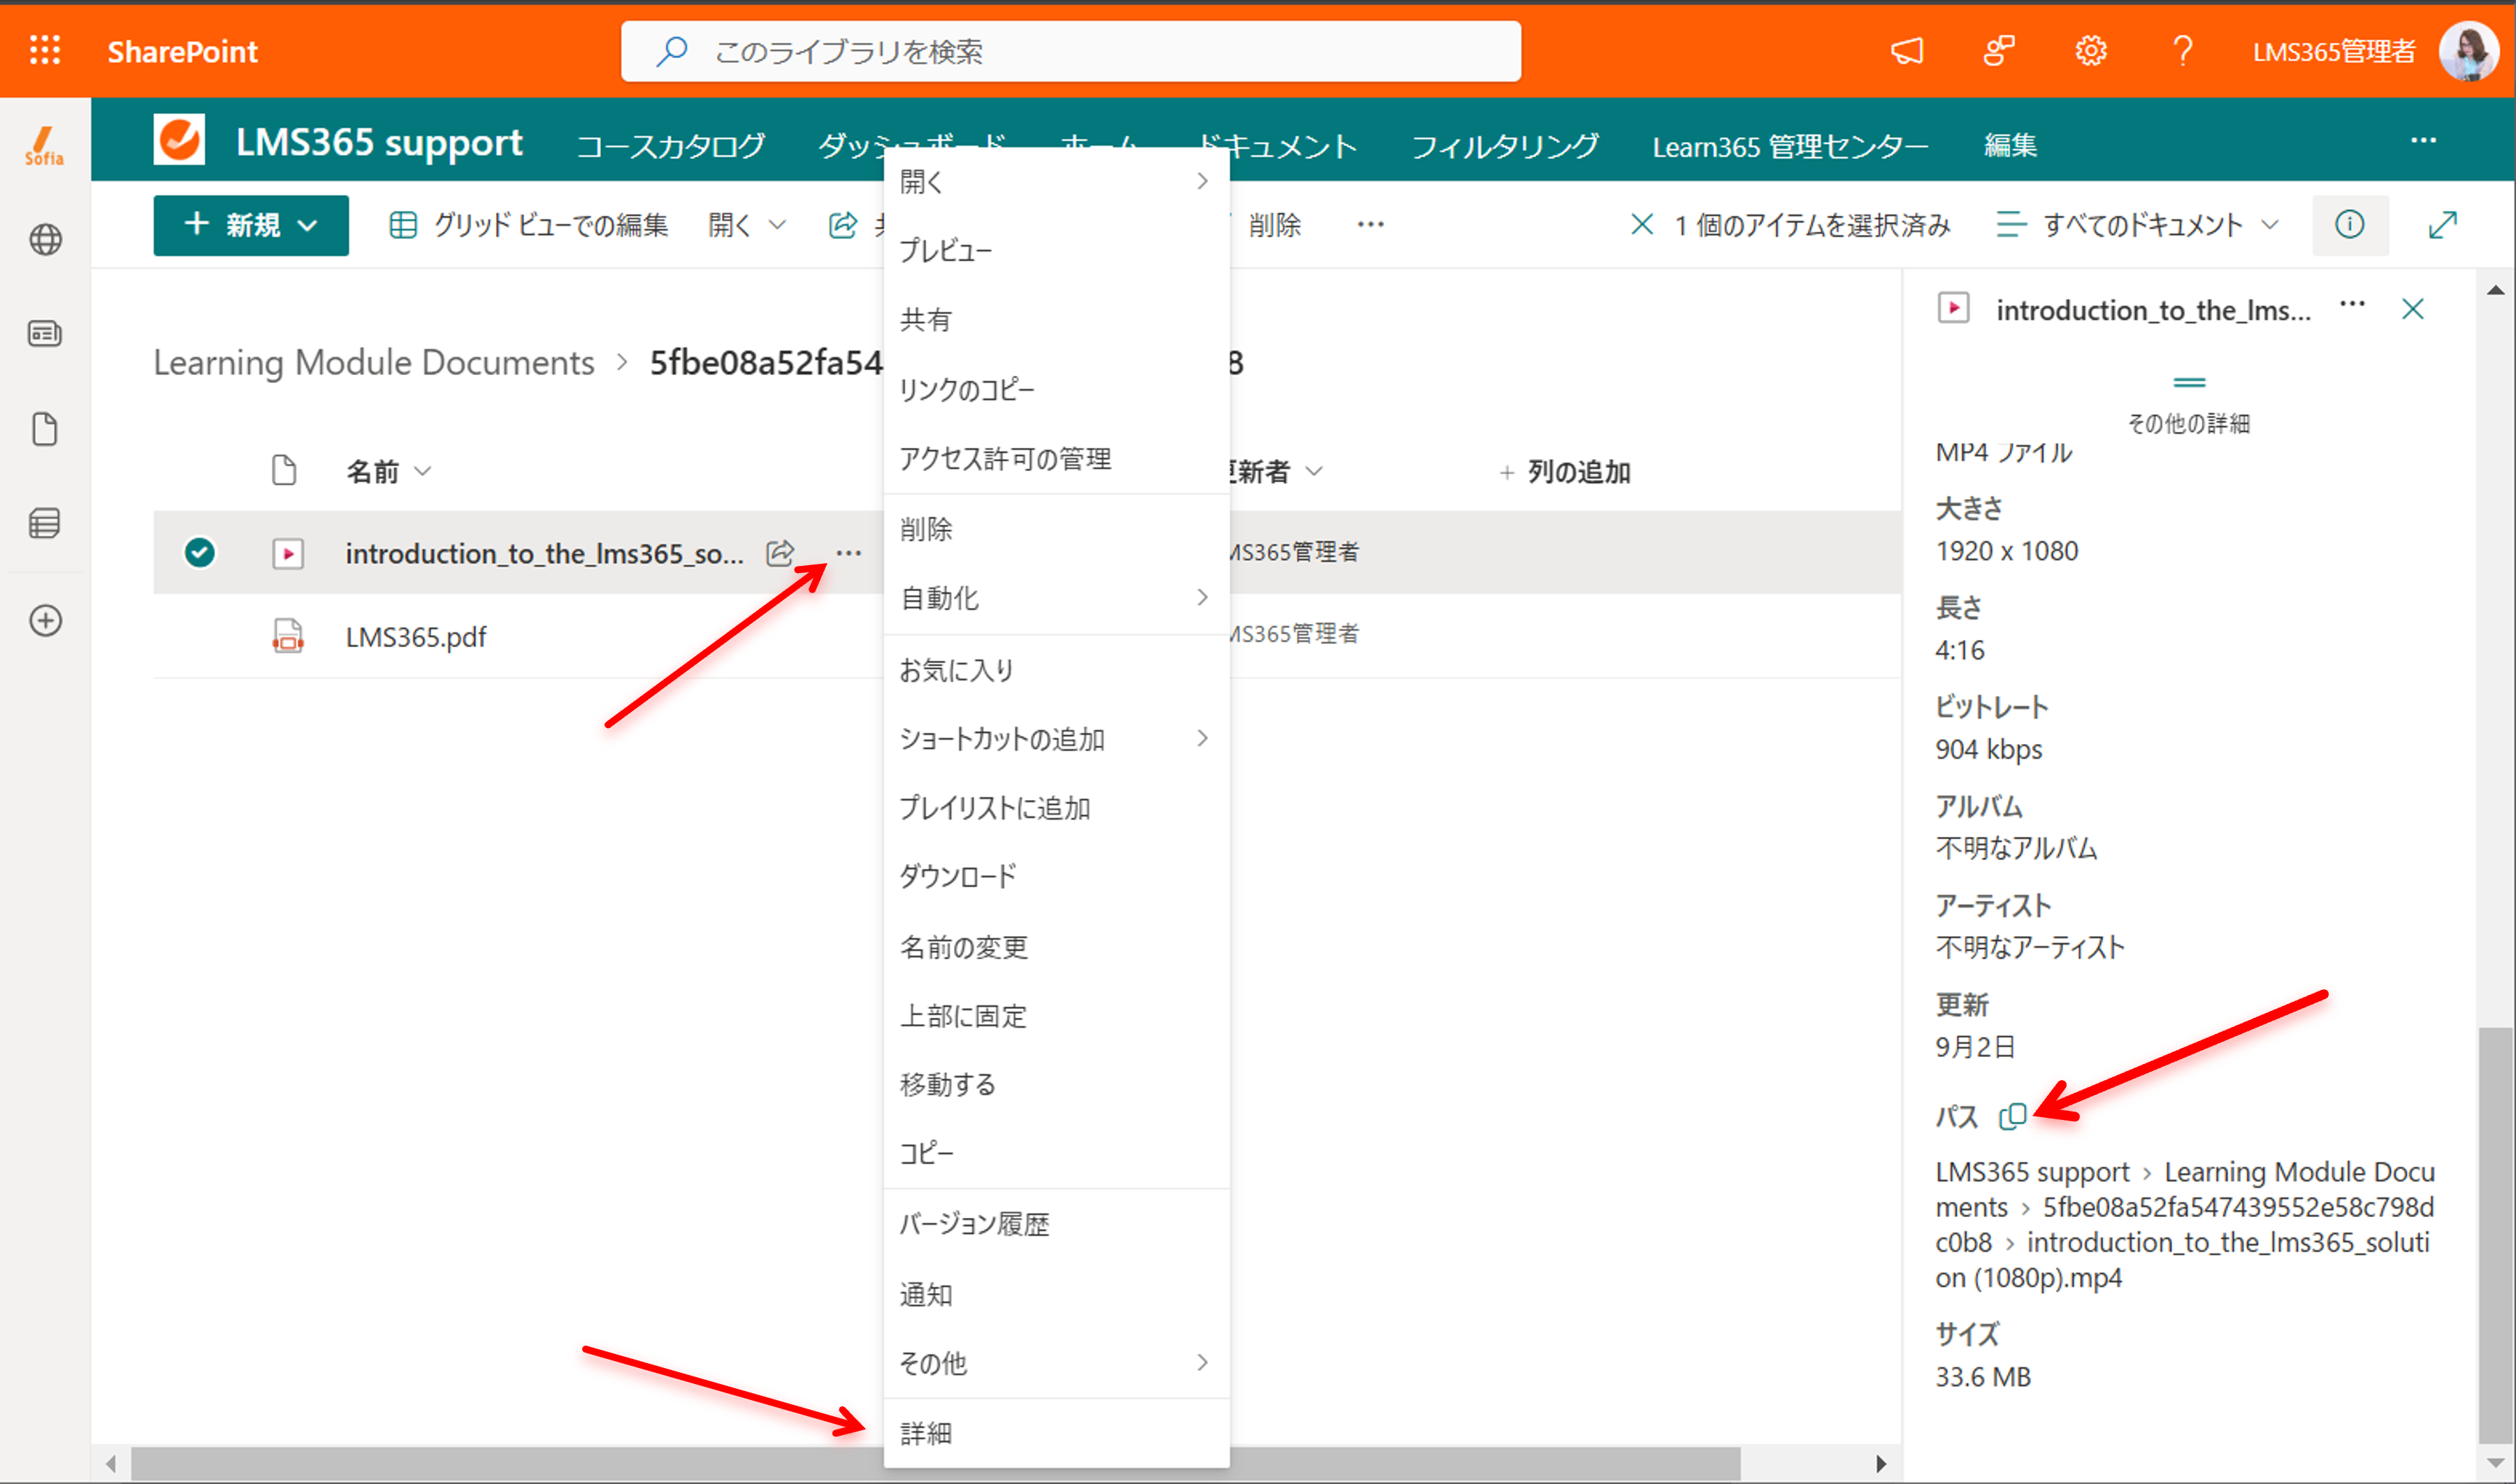Go to Learning Module Documents breadcrumb
Image resolution: width=2516 pixels, height=1484 pixels.
[374, 362]
